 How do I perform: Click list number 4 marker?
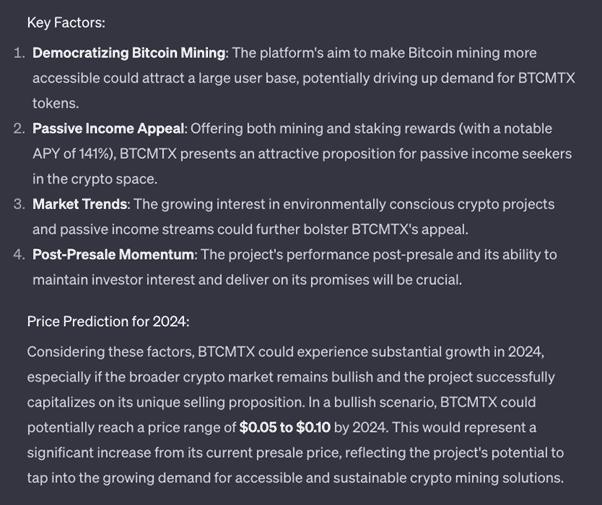click(19, 254)
